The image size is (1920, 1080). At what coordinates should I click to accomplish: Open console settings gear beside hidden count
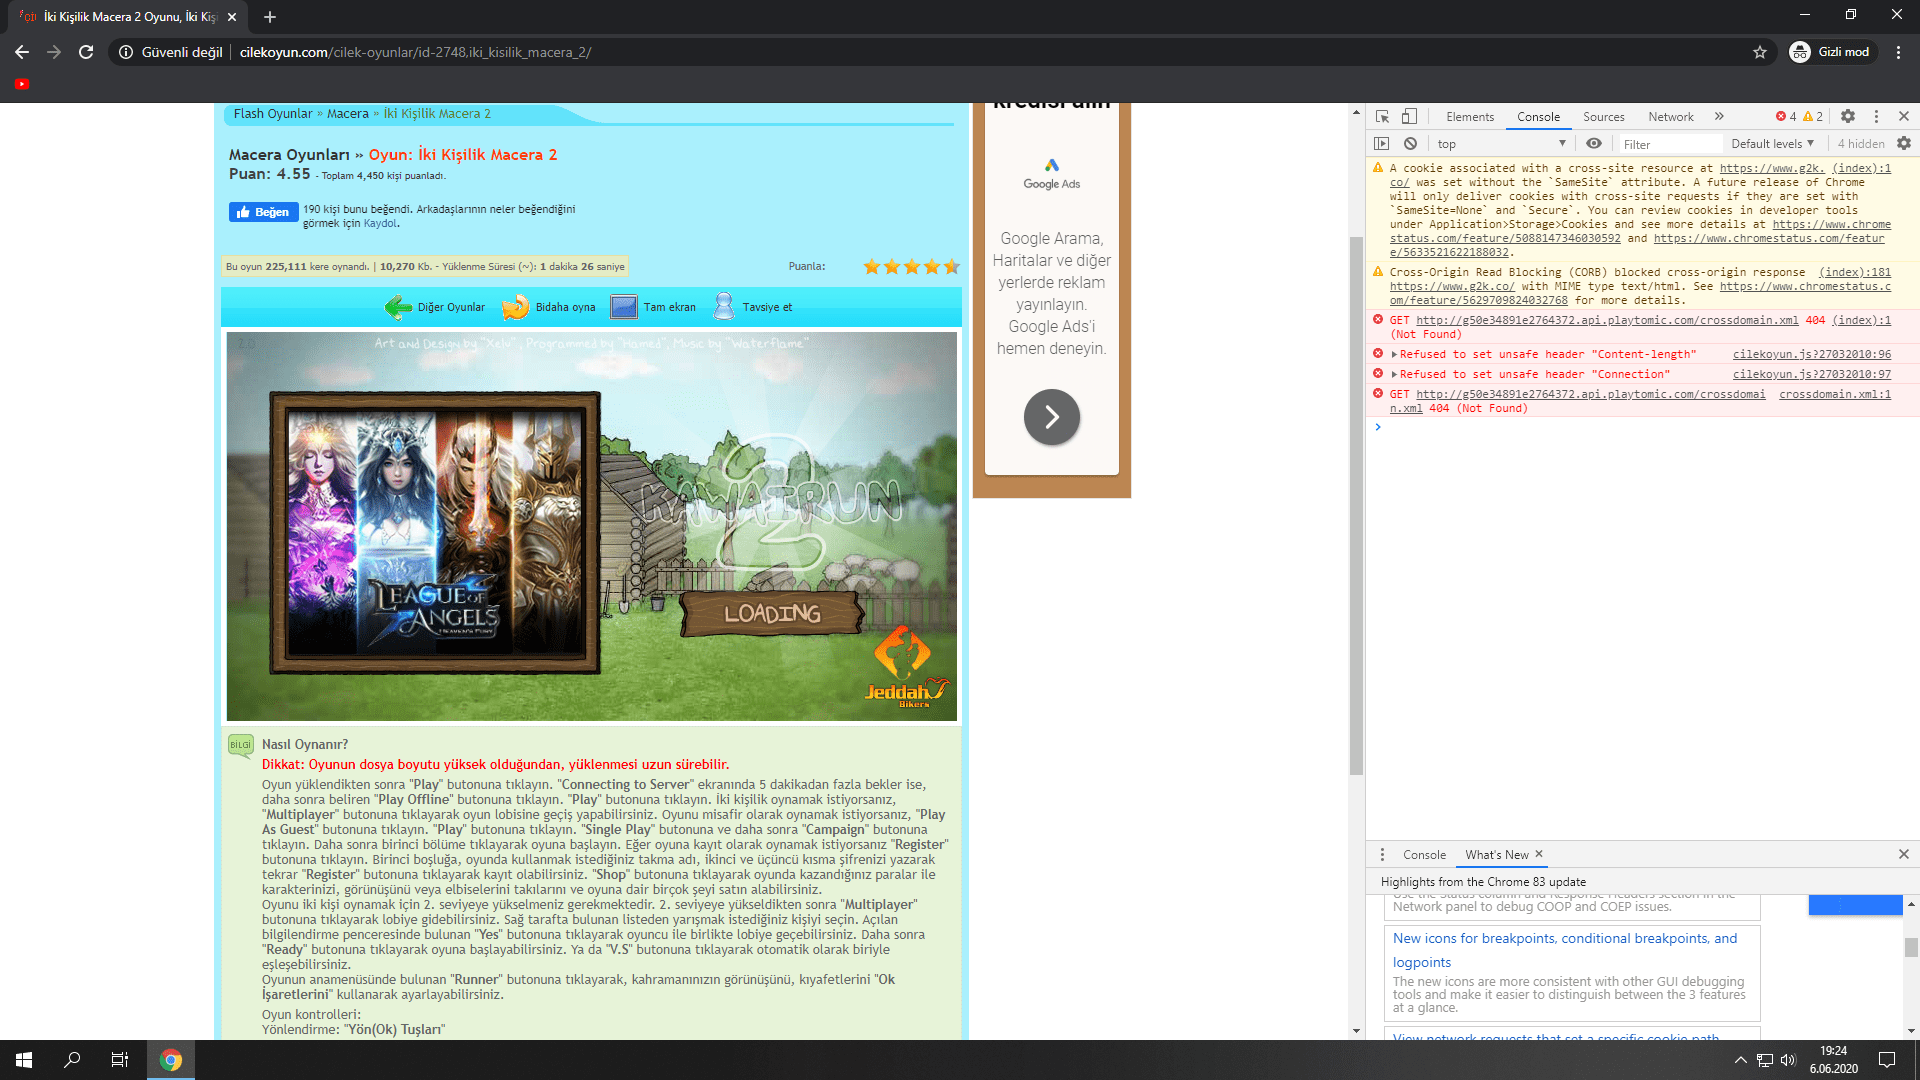[x=1904, y=144]
